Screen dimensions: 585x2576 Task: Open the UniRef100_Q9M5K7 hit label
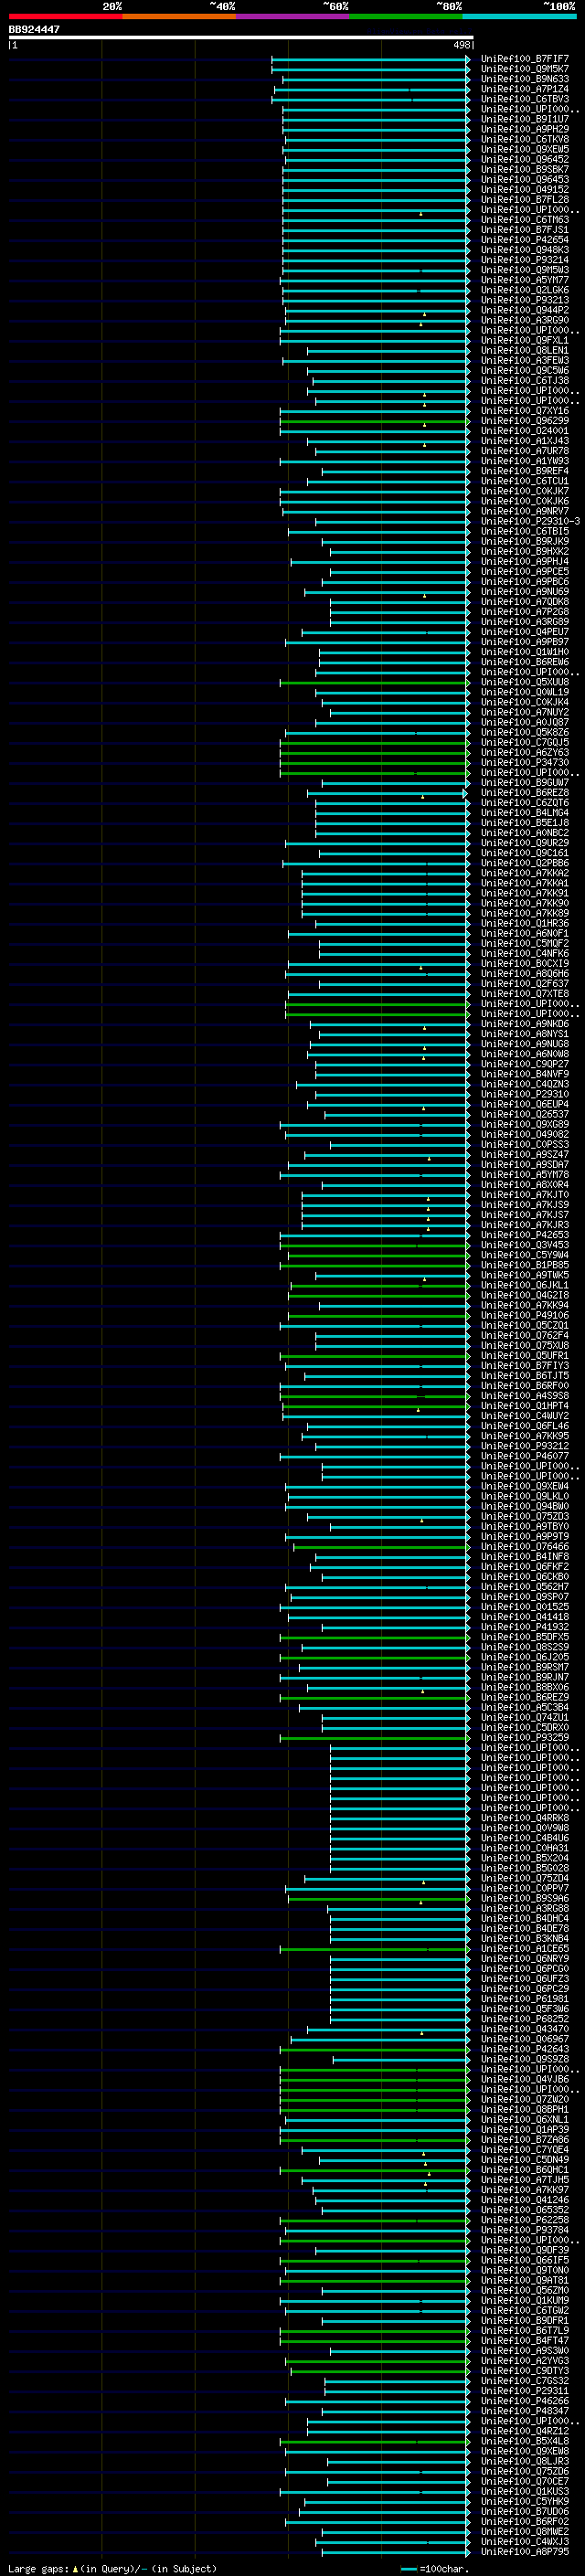coord(525,69)
